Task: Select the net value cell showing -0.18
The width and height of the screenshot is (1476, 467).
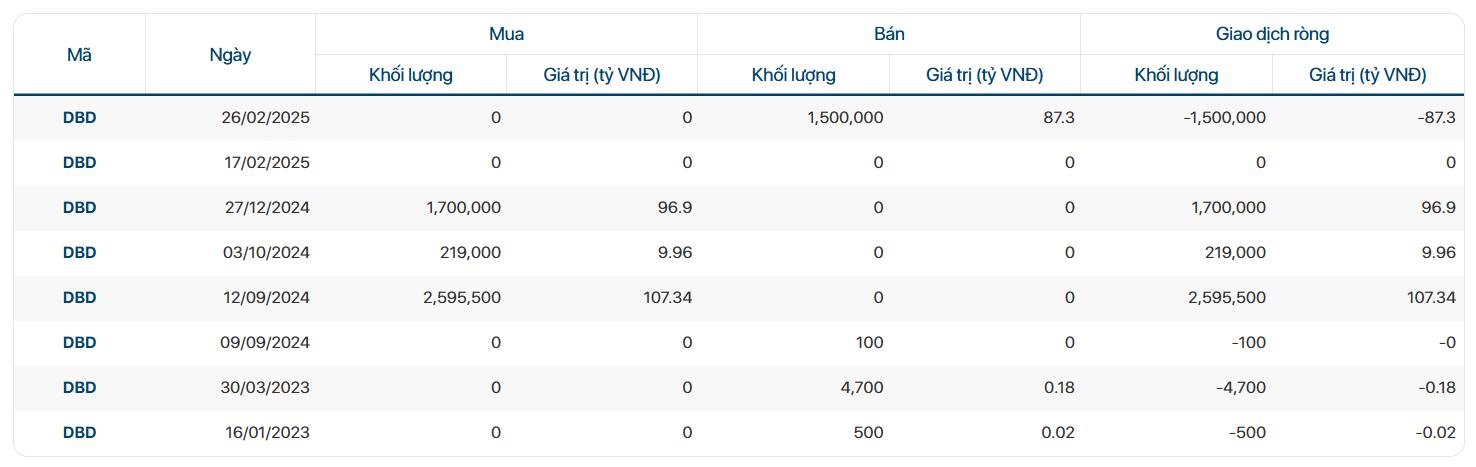Action: pos(1435,388)
